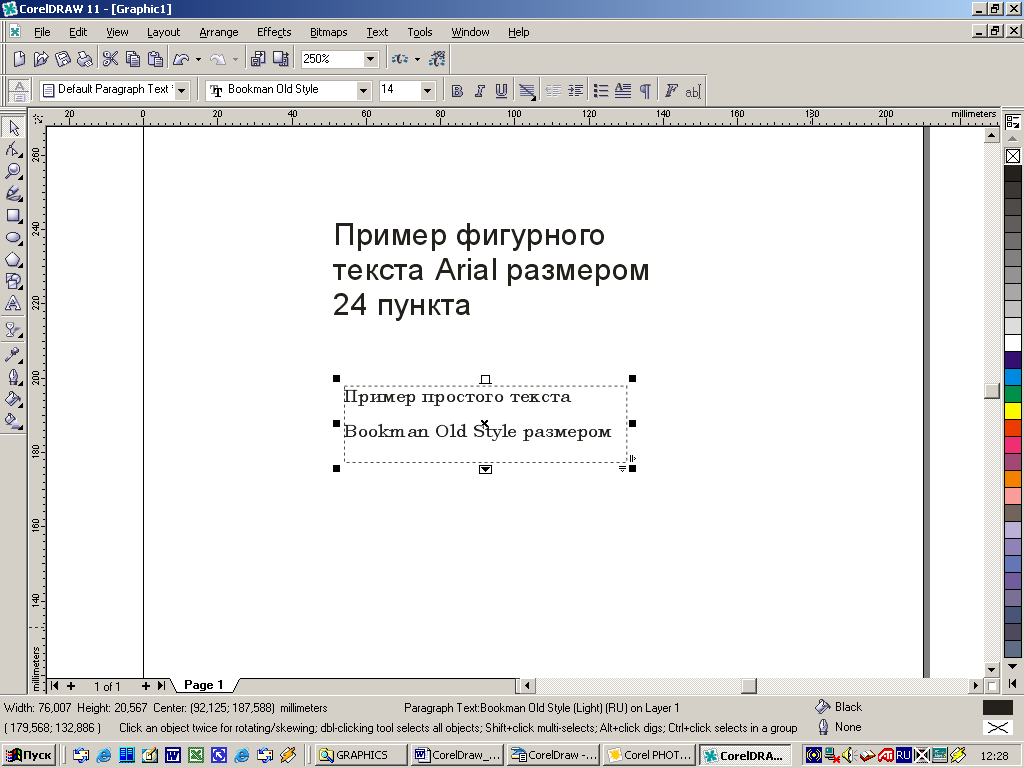Choose the yellow color swatch
The width and height of the screenshot is (1024, 768).
[1013, 411]
